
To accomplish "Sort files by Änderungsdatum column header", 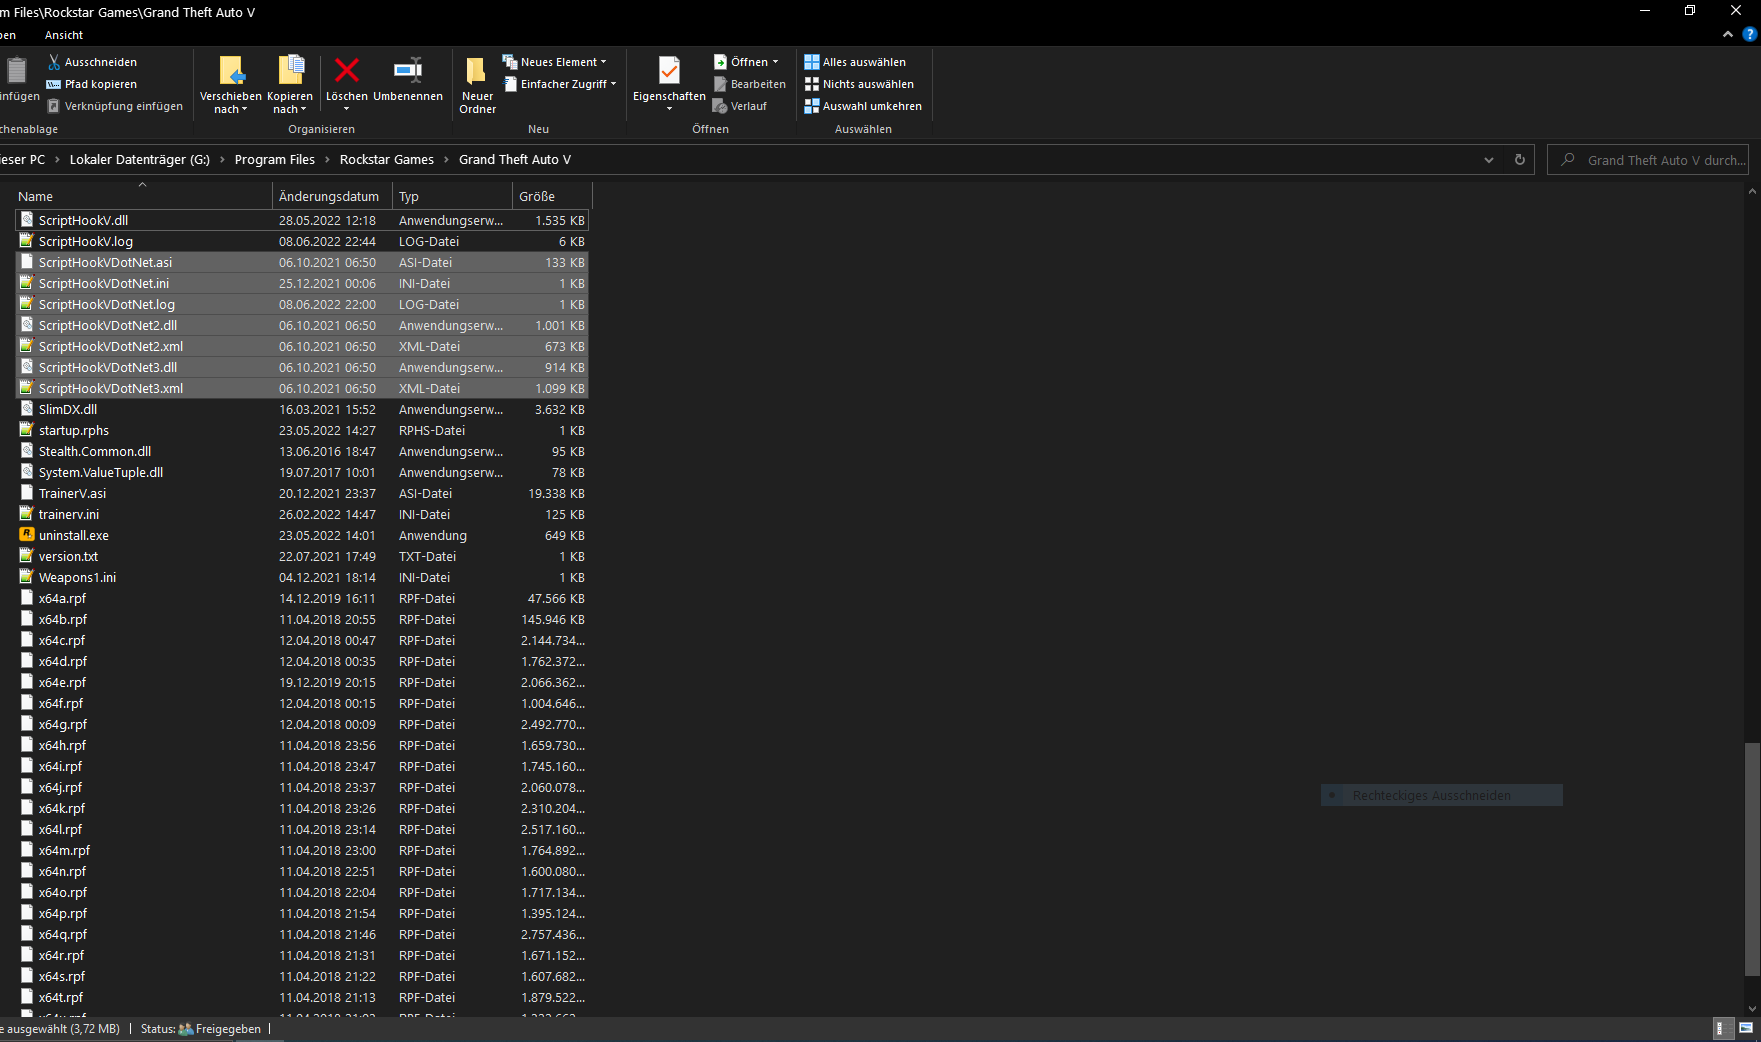I will [x=329, y=196].
